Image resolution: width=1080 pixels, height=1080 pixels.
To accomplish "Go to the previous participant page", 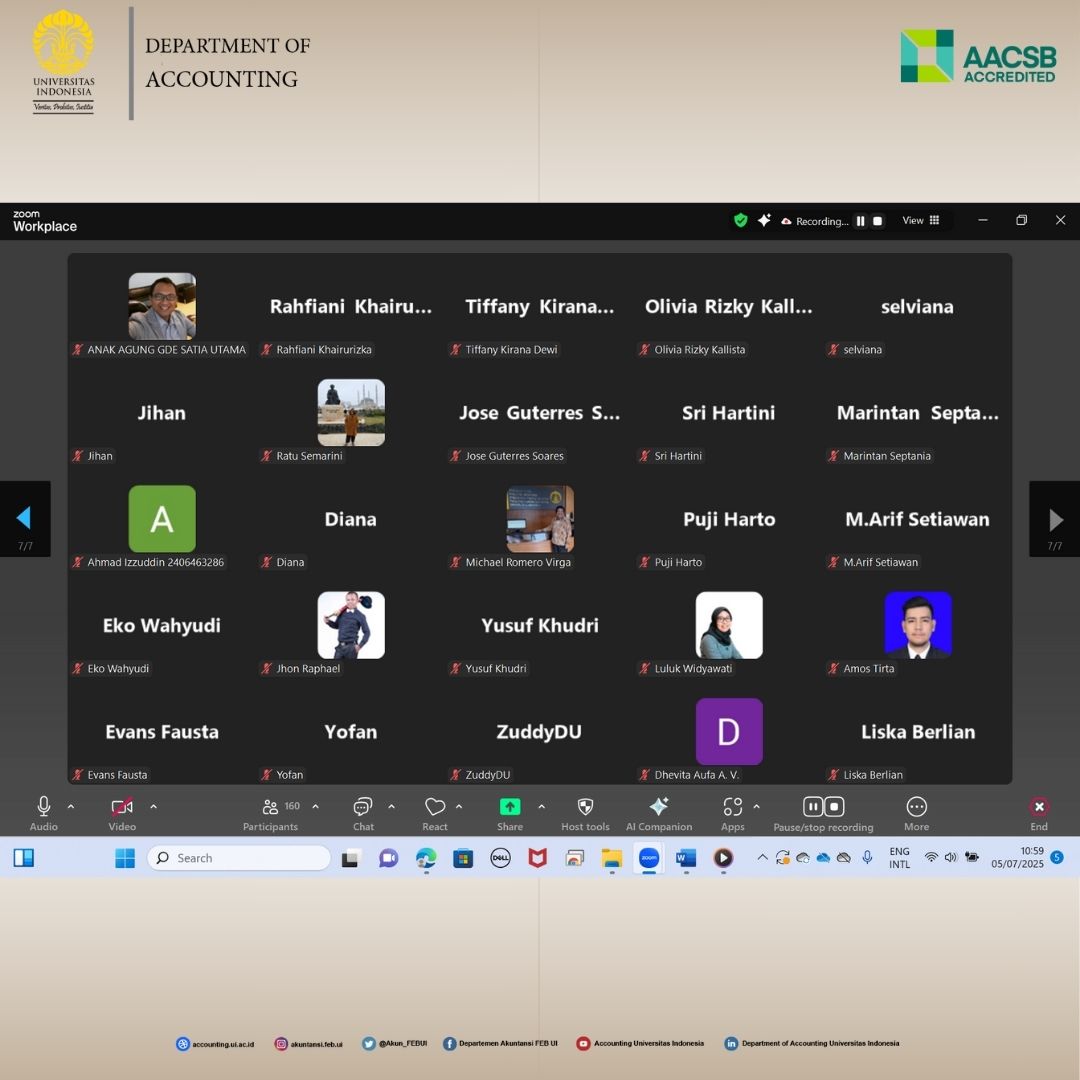I will click(x=24, y=518).
